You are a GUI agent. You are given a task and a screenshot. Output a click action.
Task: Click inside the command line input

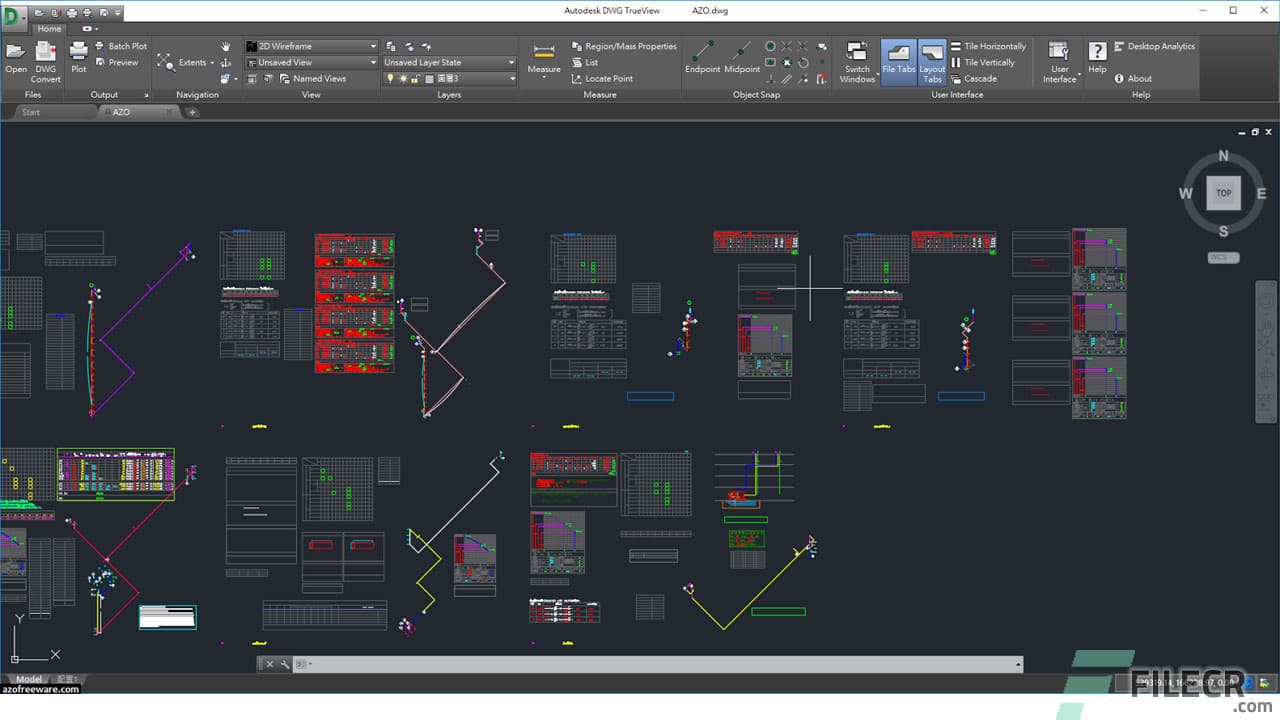coord(600,663)
